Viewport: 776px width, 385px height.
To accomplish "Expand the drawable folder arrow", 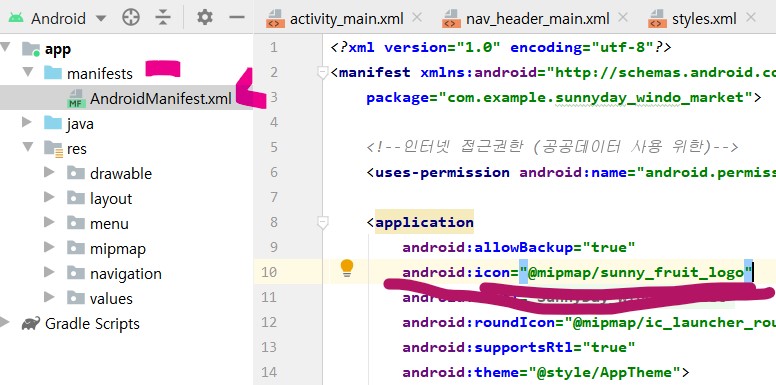I will (49, 172).
